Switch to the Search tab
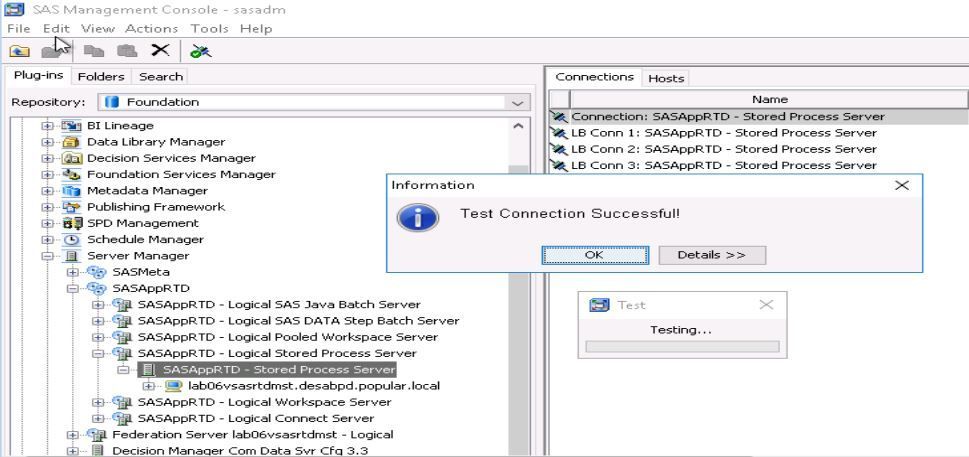 161,77
